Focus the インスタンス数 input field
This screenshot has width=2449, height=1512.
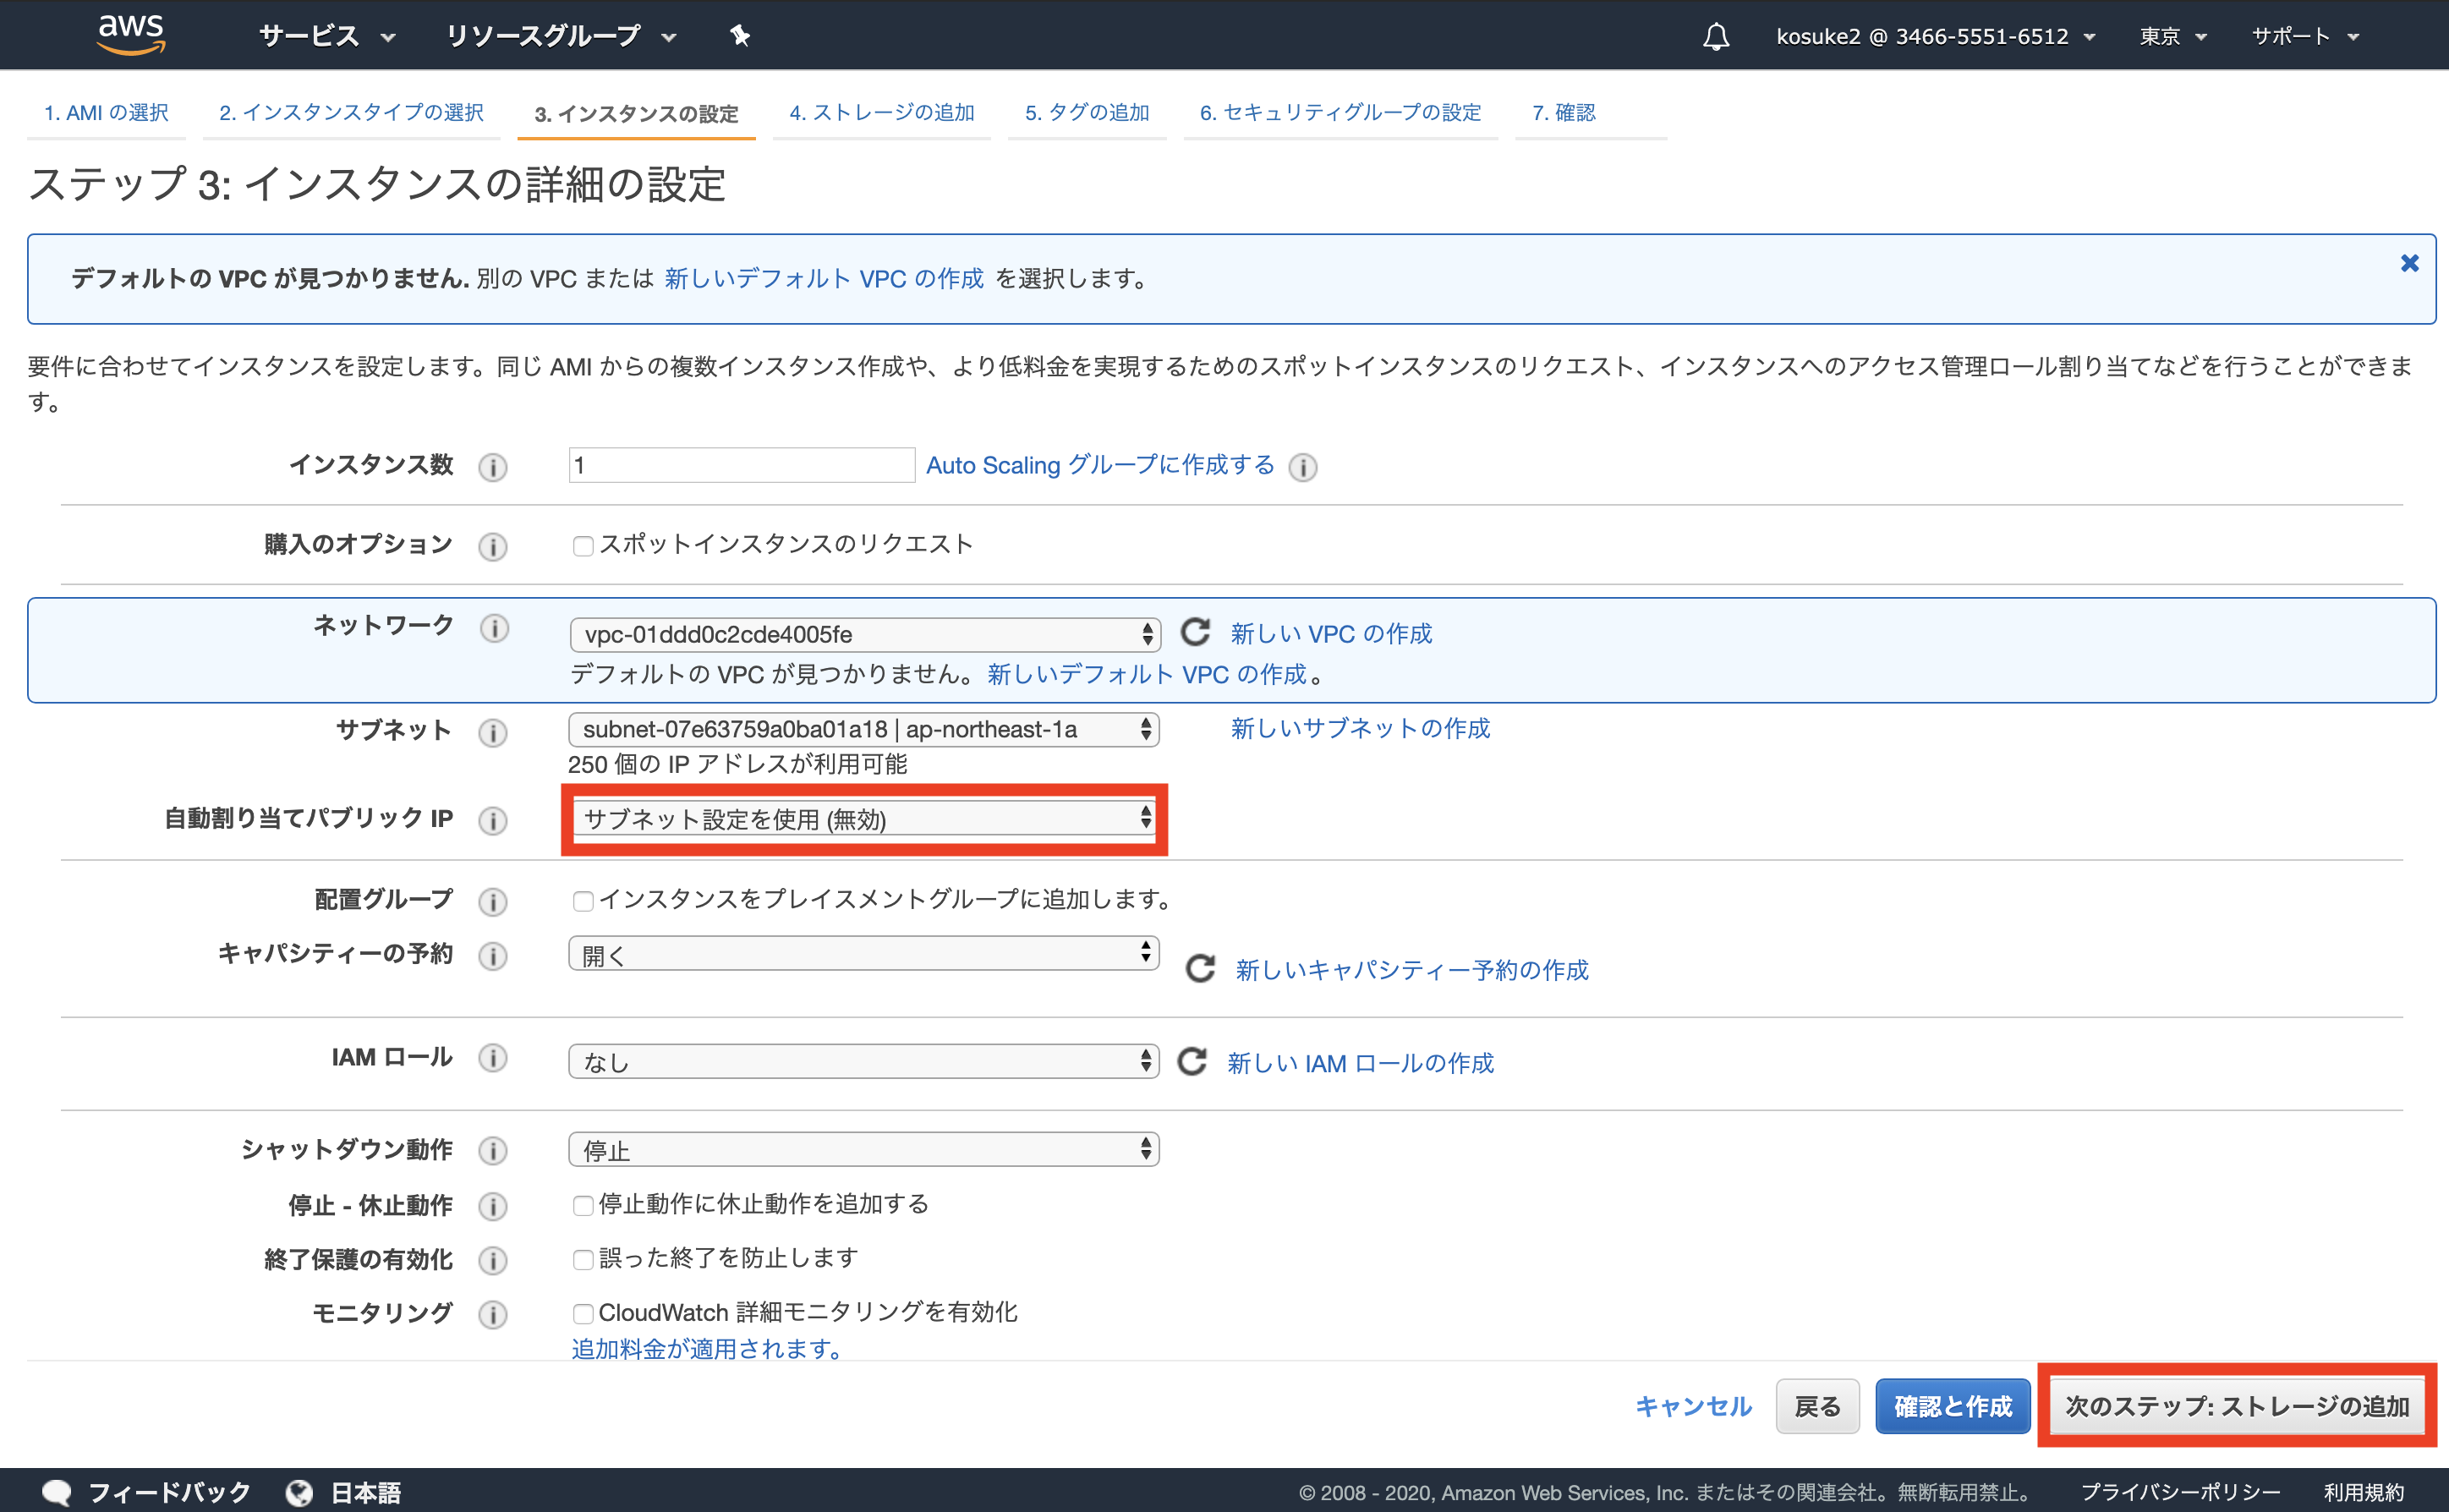pyautogui.click(x=741, y=465)
